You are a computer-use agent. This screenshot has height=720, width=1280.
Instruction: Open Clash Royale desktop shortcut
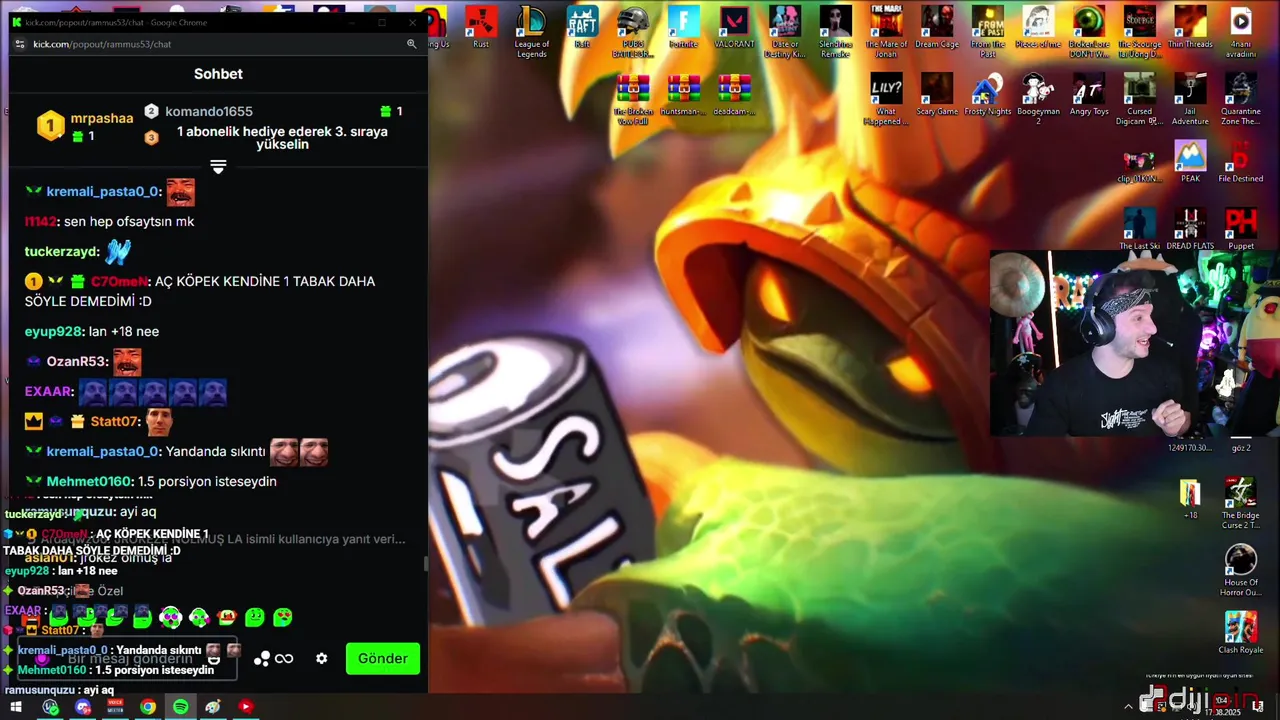pos(1241,633)
